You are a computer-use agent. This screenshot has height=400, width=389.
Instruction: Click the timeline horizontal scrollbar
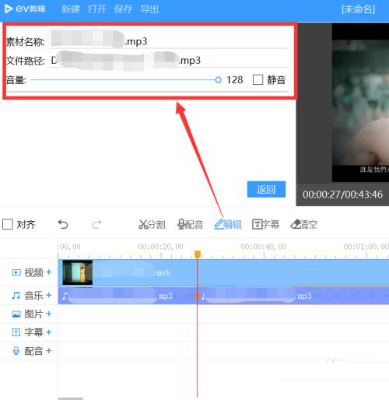click(x=70, y=398)
